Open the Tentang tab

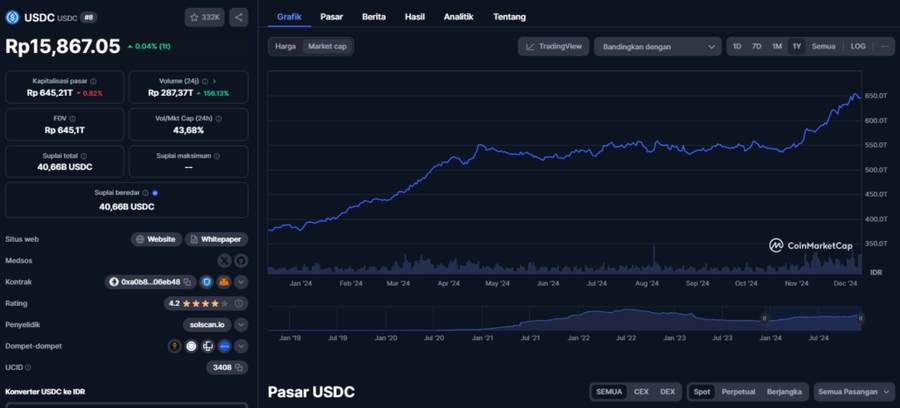510,17
